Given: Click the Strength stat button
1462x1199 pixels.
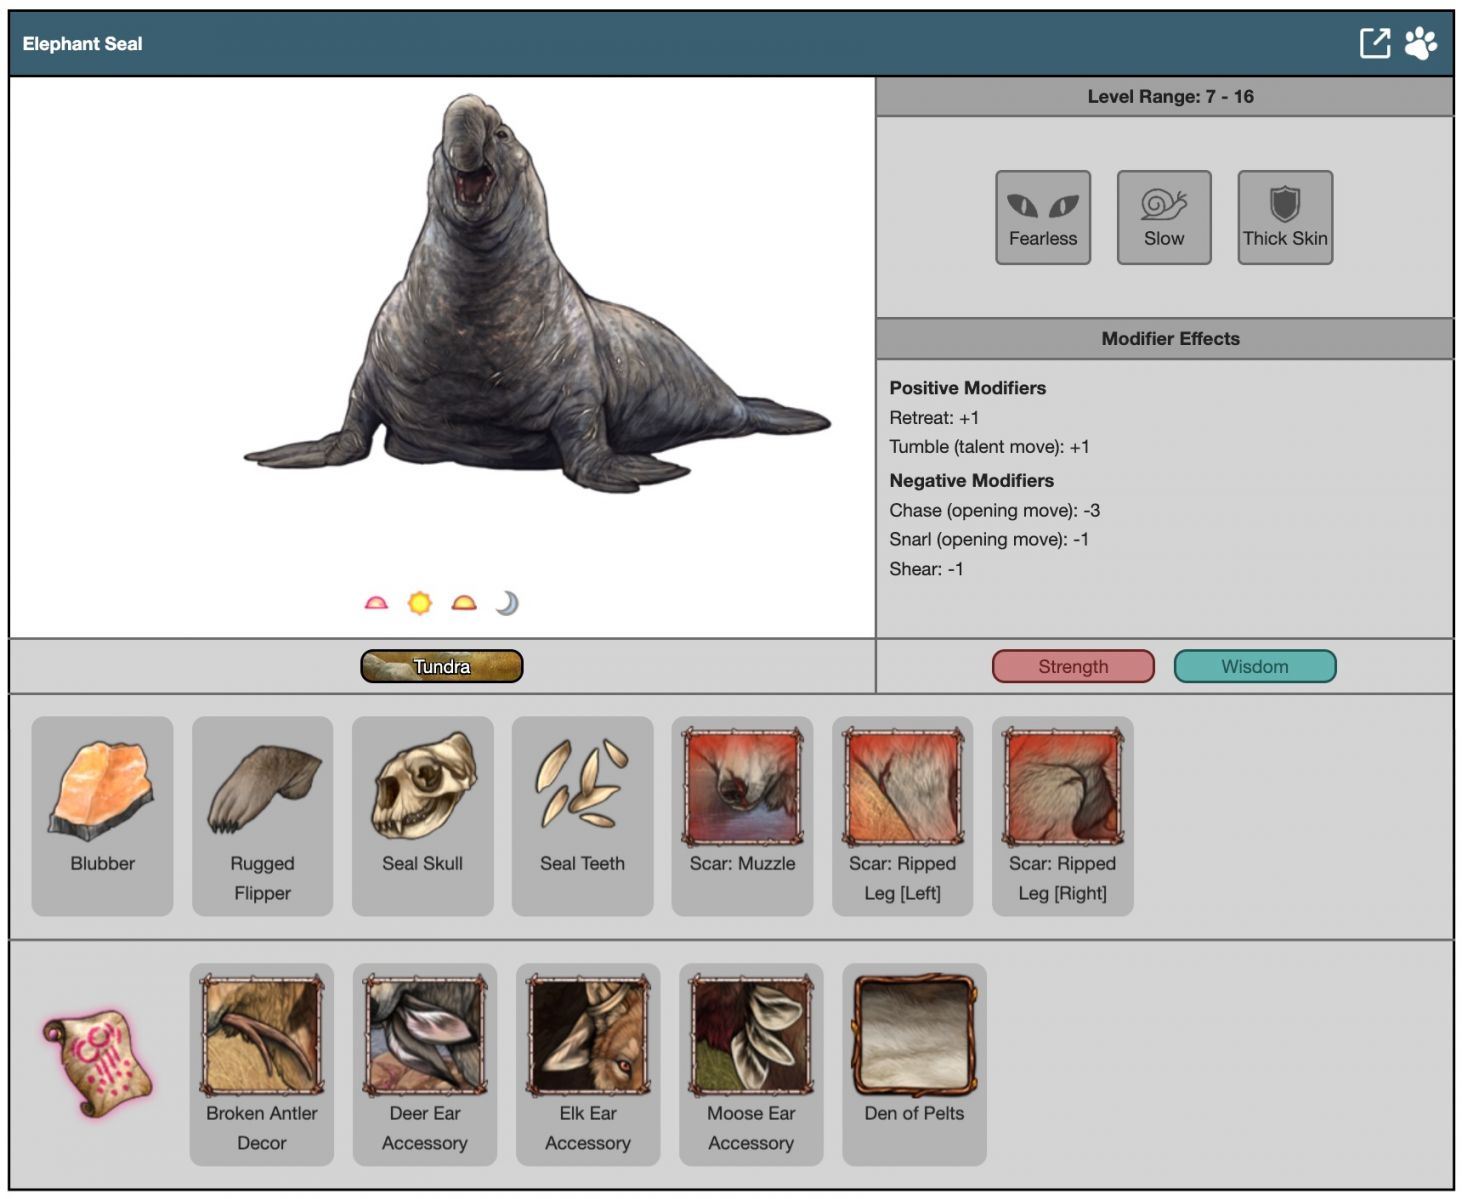Looking at the screenshot, I should [x=1072, y=666].
